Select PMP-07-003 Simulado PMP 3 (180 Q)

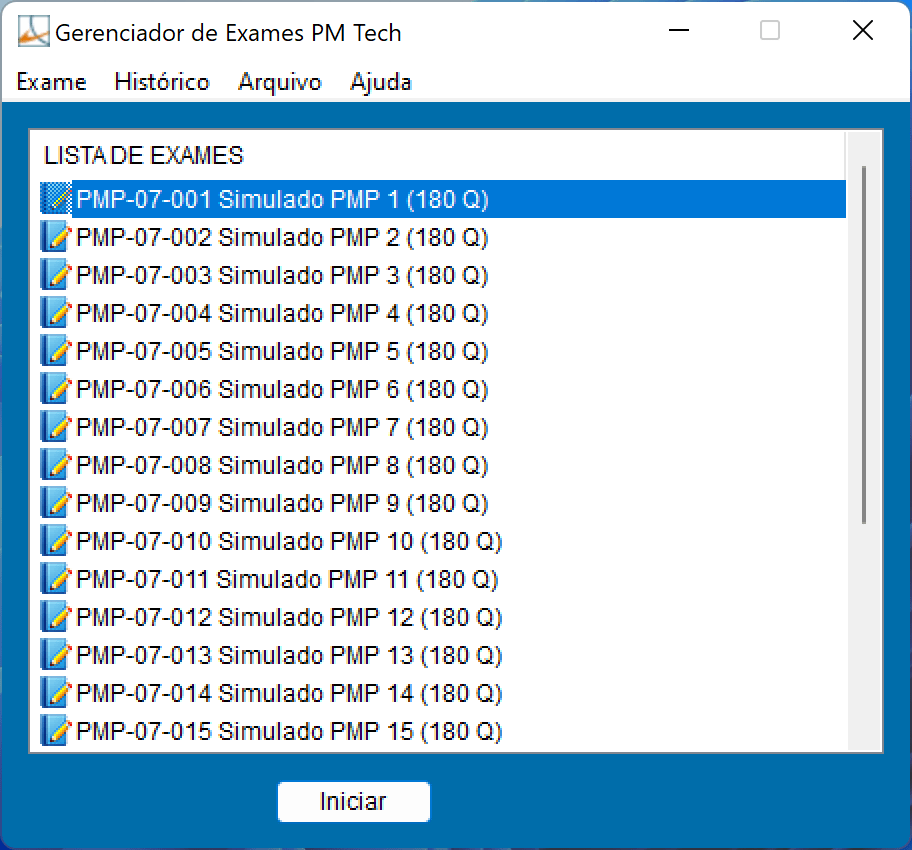pos(282,275)
